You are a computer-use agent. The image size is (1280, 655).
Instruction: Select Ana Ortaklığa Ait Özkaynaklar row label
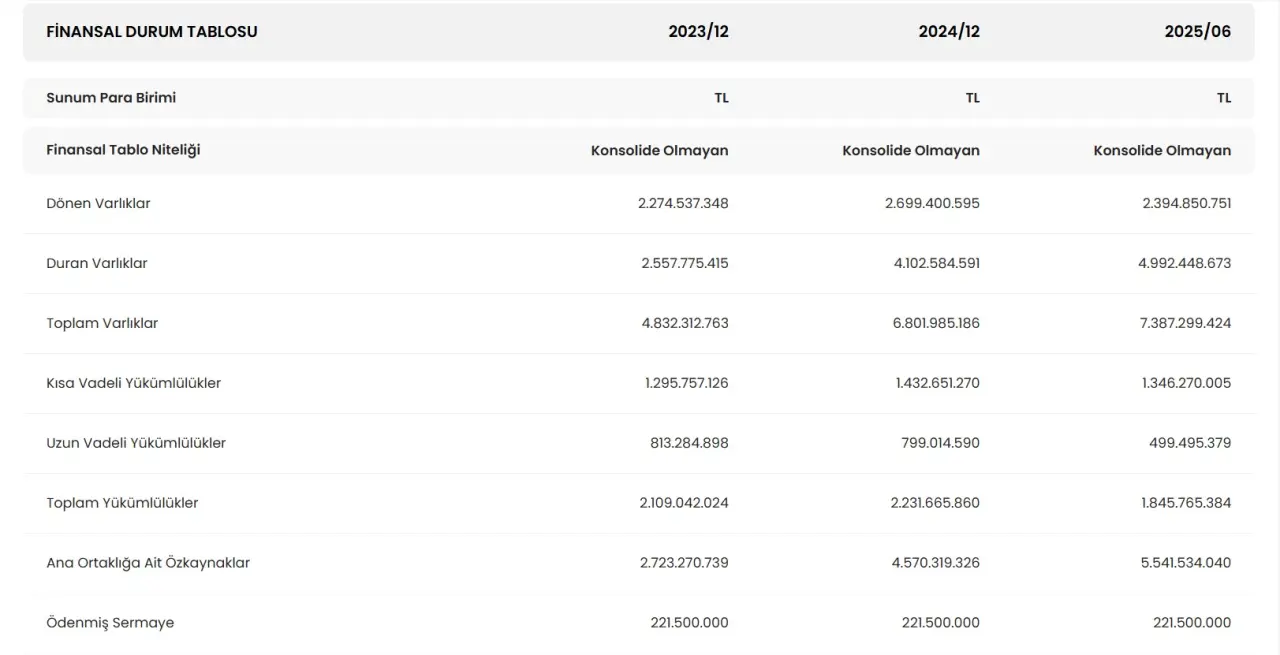point(148,563)
